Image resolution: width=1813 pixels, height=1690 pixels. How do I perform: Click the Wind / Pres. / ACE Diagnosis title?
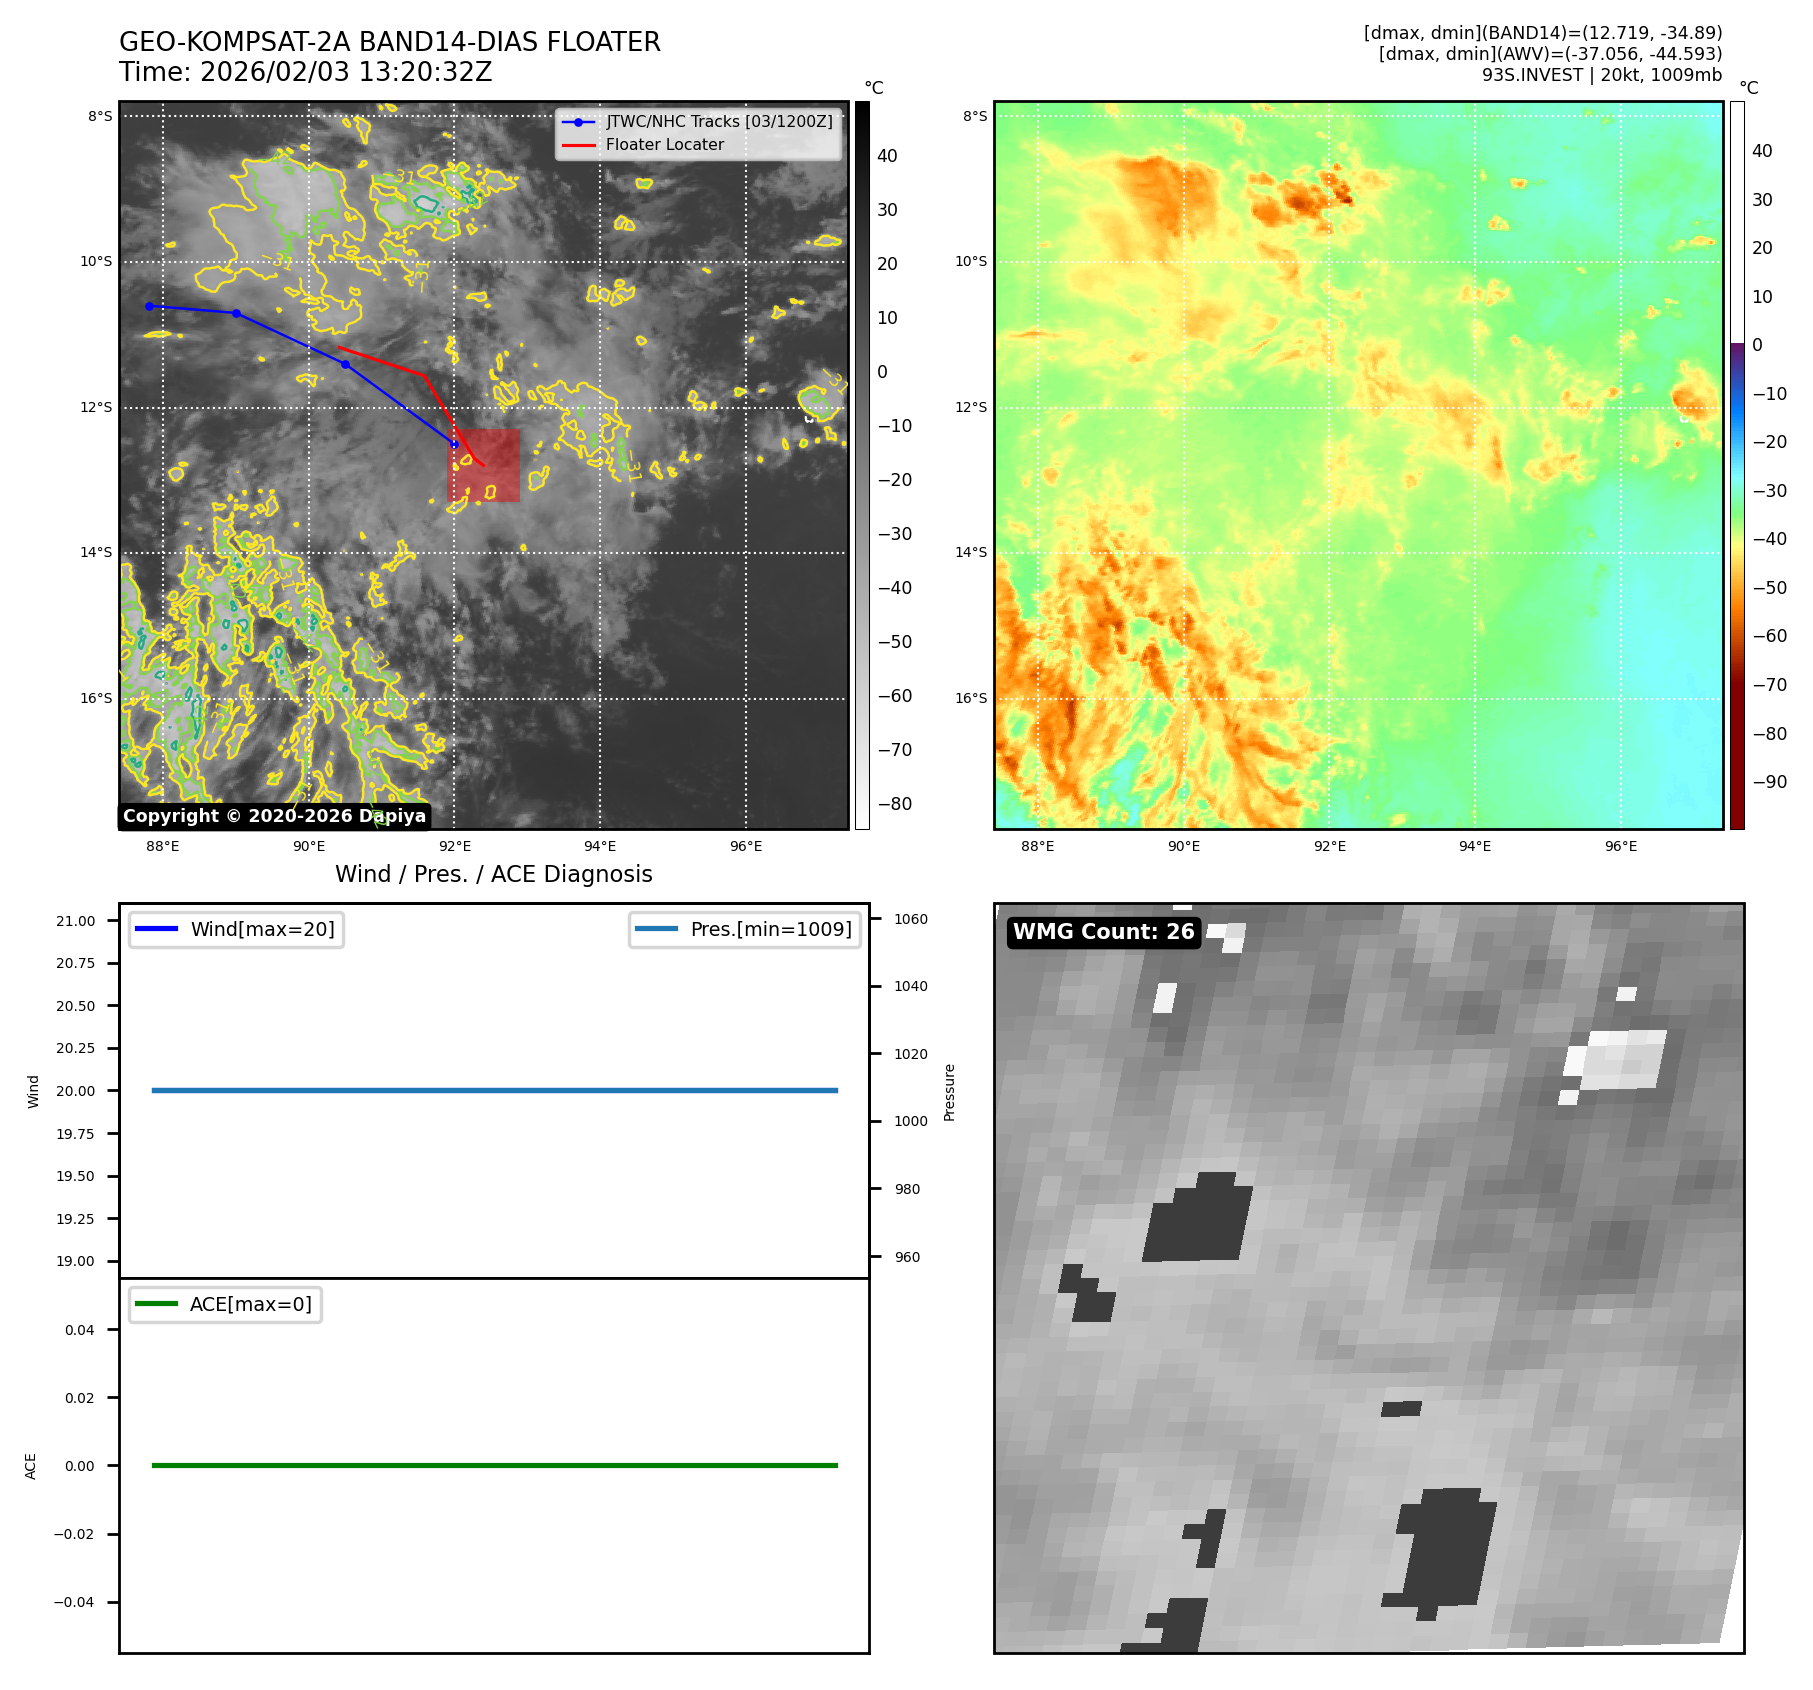click(x=493, y=874)
